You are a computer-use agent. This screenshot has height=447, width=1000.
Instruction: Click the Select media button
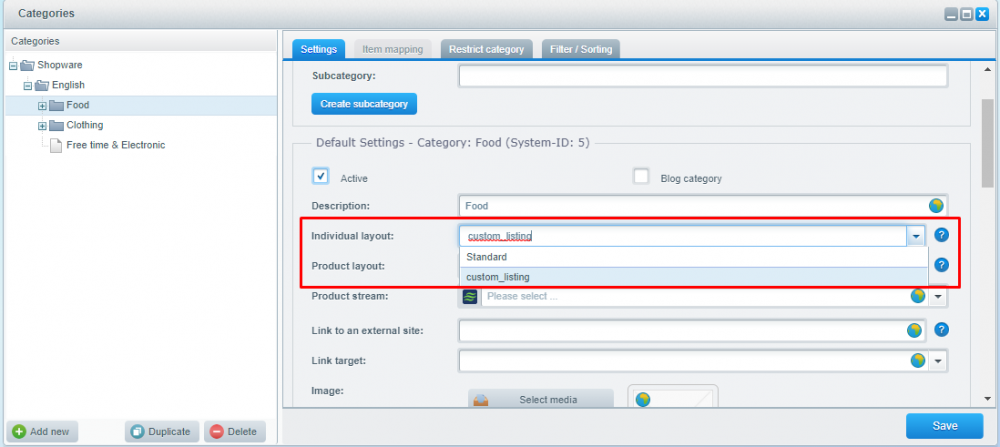coord(541,400)
